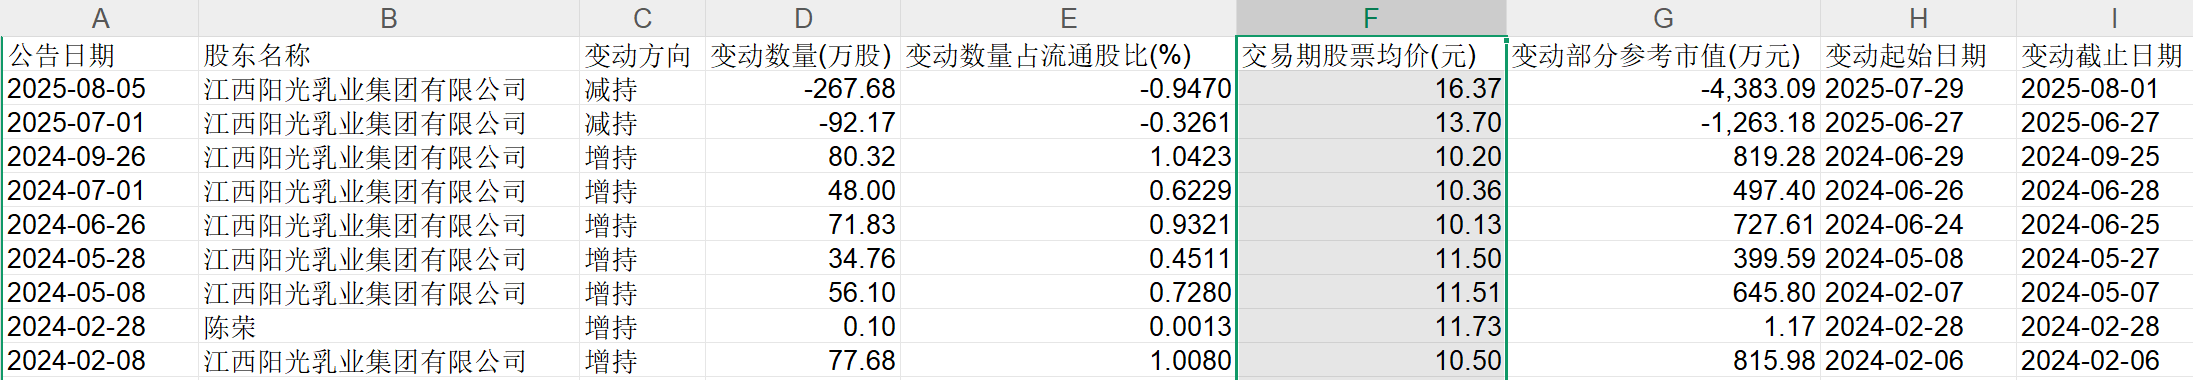
Task: Select the quantity cell 77.68
Action: click(803, 361)
